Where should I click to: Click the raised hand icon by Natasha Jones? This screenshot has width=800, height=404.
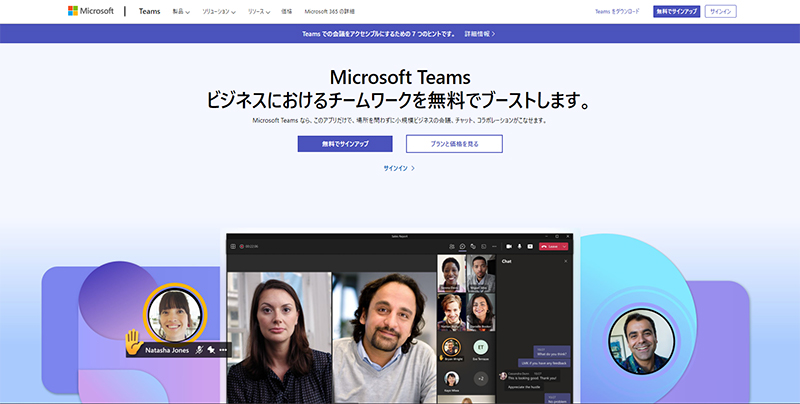134,342
